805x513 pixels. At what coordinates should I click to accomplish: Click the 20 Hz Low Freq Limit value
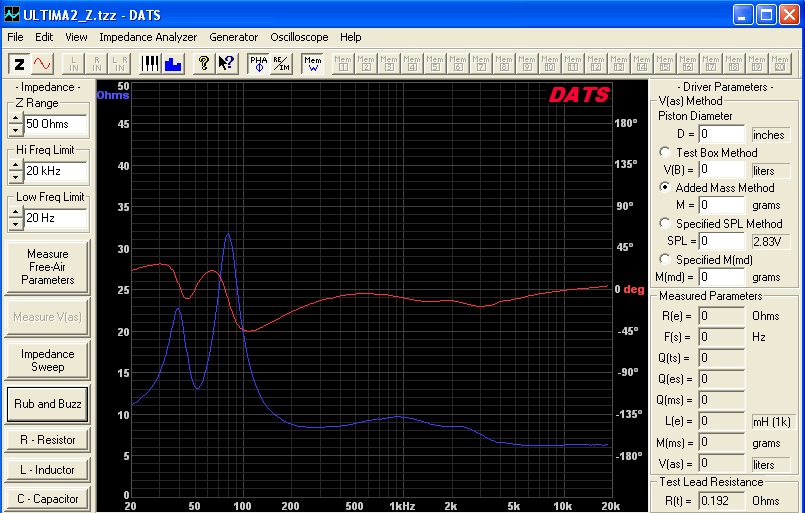(55, 218)
